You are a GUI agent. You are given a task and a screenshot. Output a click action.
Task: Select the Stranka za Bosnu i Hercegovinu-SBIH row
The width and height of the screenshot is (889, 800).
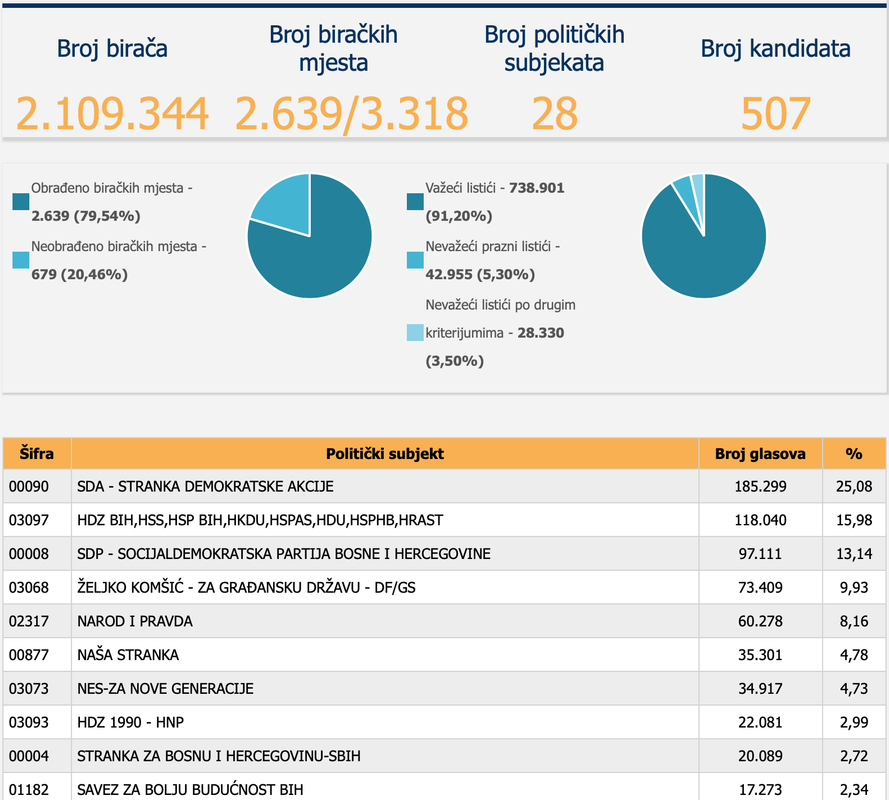(x=444, y=756)
